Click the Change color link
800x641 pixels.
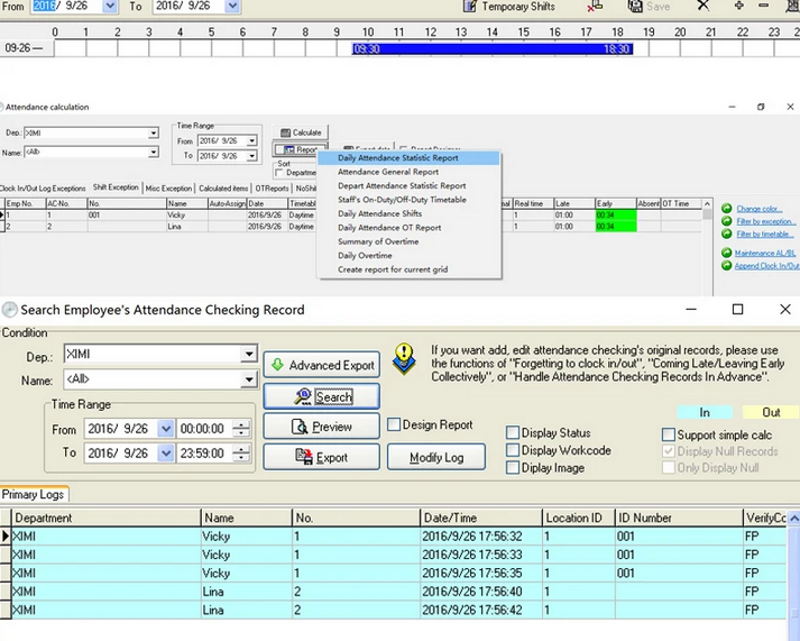point(759,209)
